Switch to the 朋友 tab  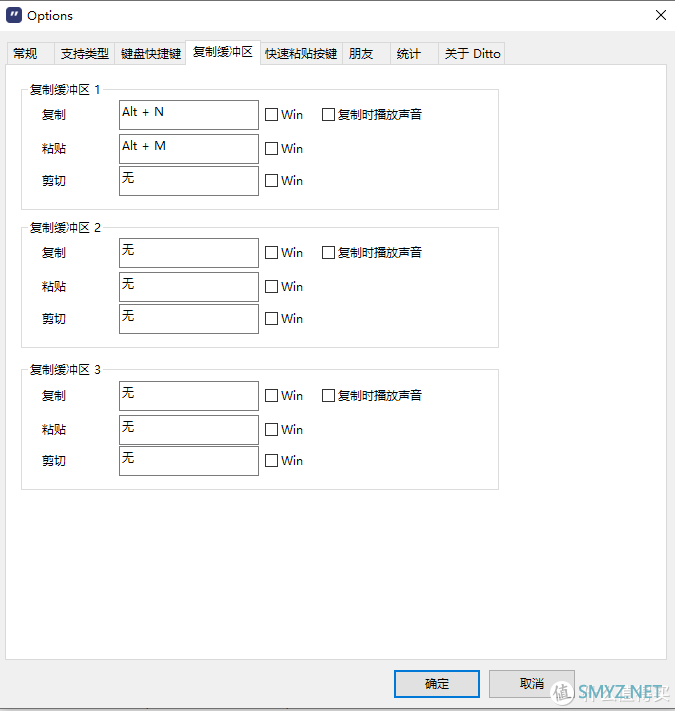point(366,54)
